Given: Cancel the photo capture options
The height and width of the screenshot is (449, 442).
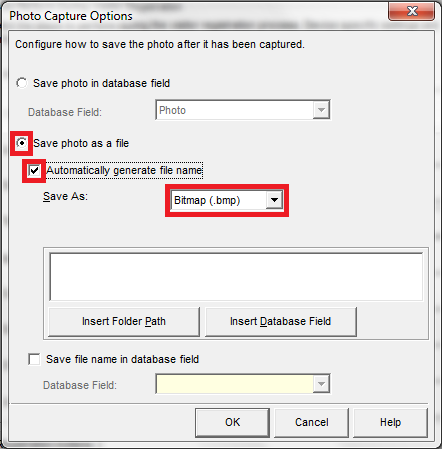Looking at the screenshot, I should pyautogui.click(x=311, y=422).
